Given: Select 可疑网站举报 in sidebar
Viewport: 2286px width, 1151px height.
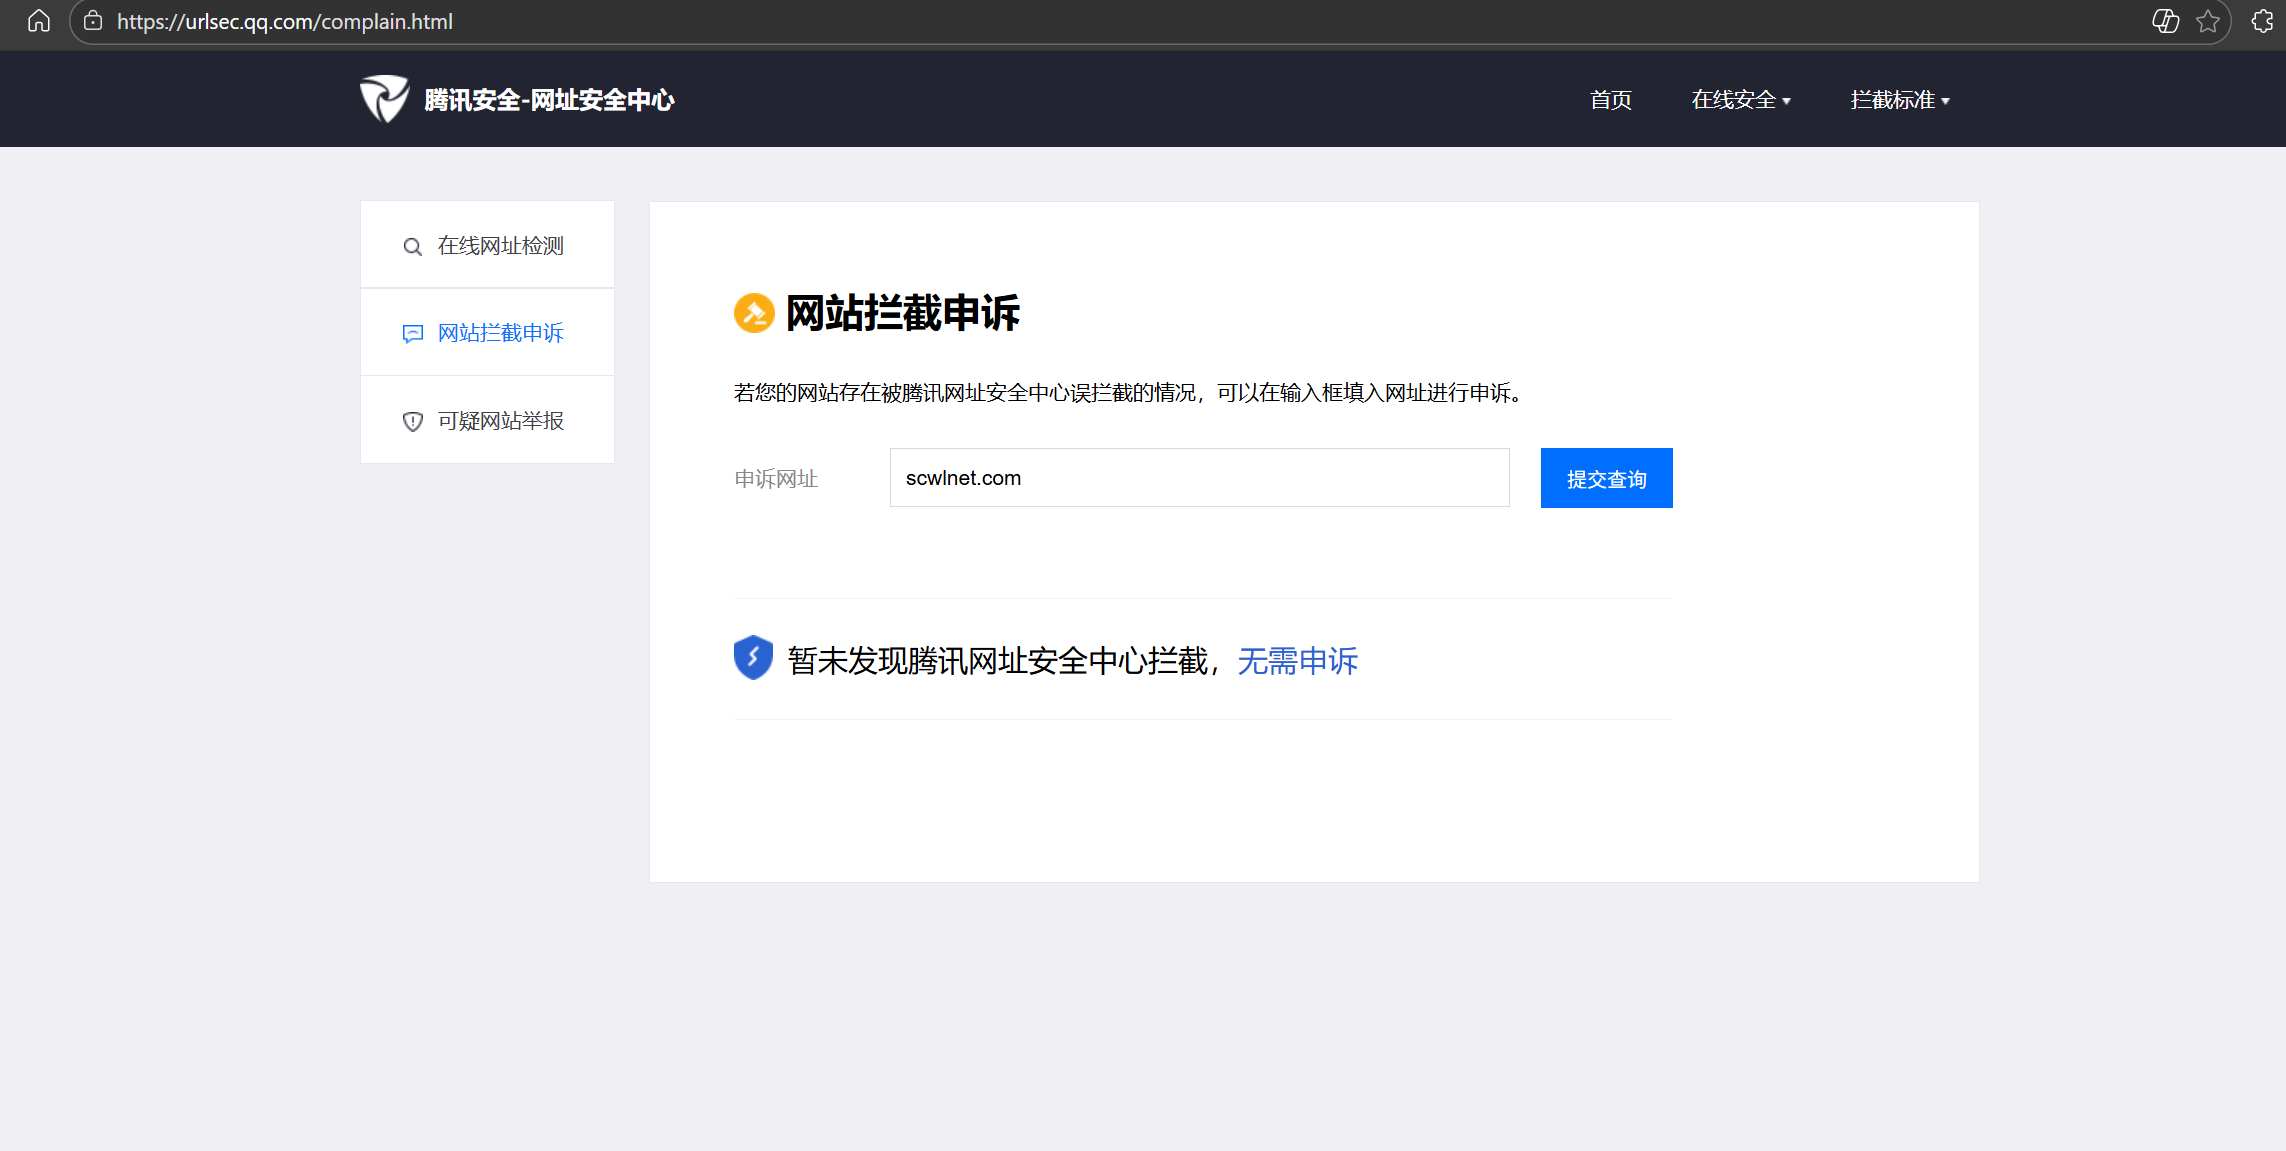Looking at the screenshot, I should pyautogui.click(x=500, y=421).
